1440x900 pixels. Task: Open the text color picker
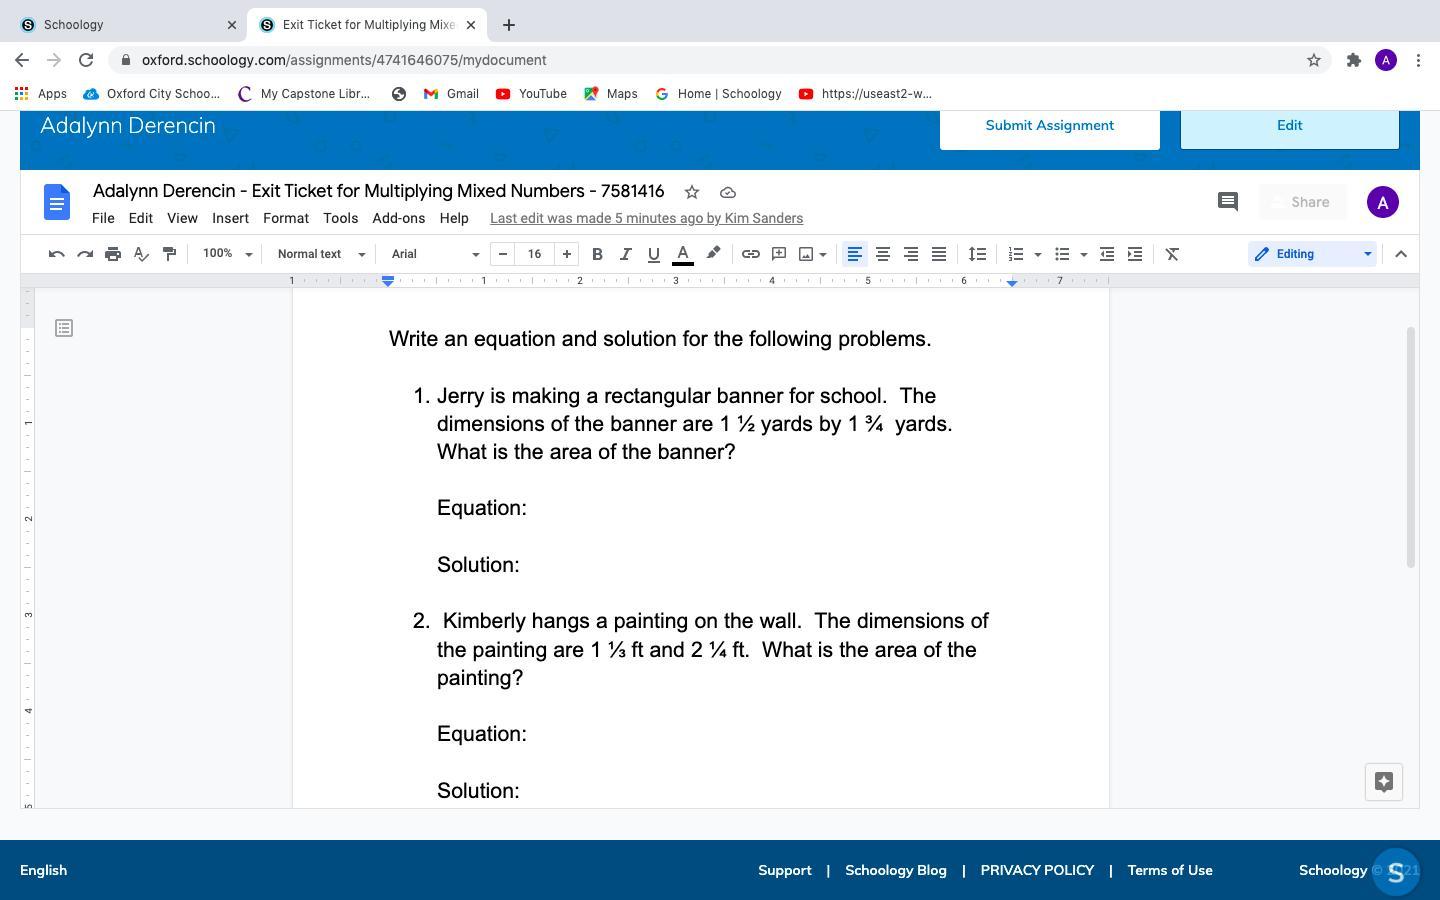point(683,254)
